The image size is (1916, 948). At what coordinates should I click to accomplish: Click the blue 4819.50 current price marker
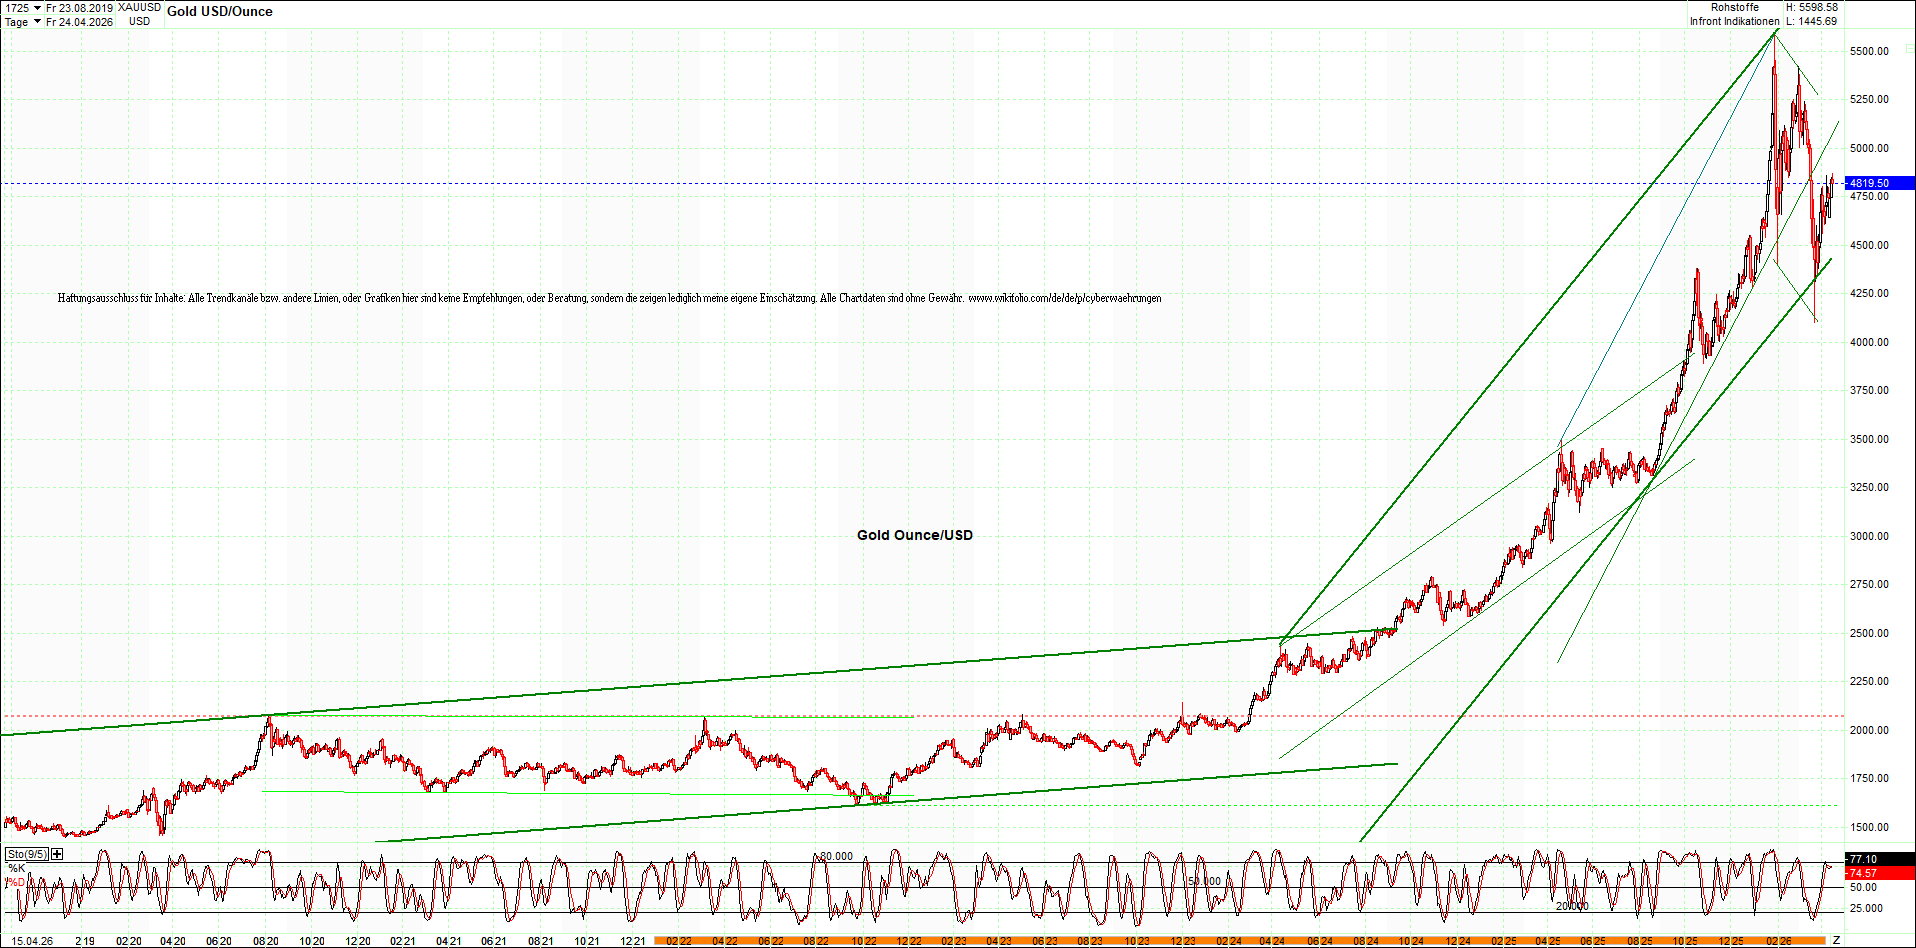click(1878, 183)
